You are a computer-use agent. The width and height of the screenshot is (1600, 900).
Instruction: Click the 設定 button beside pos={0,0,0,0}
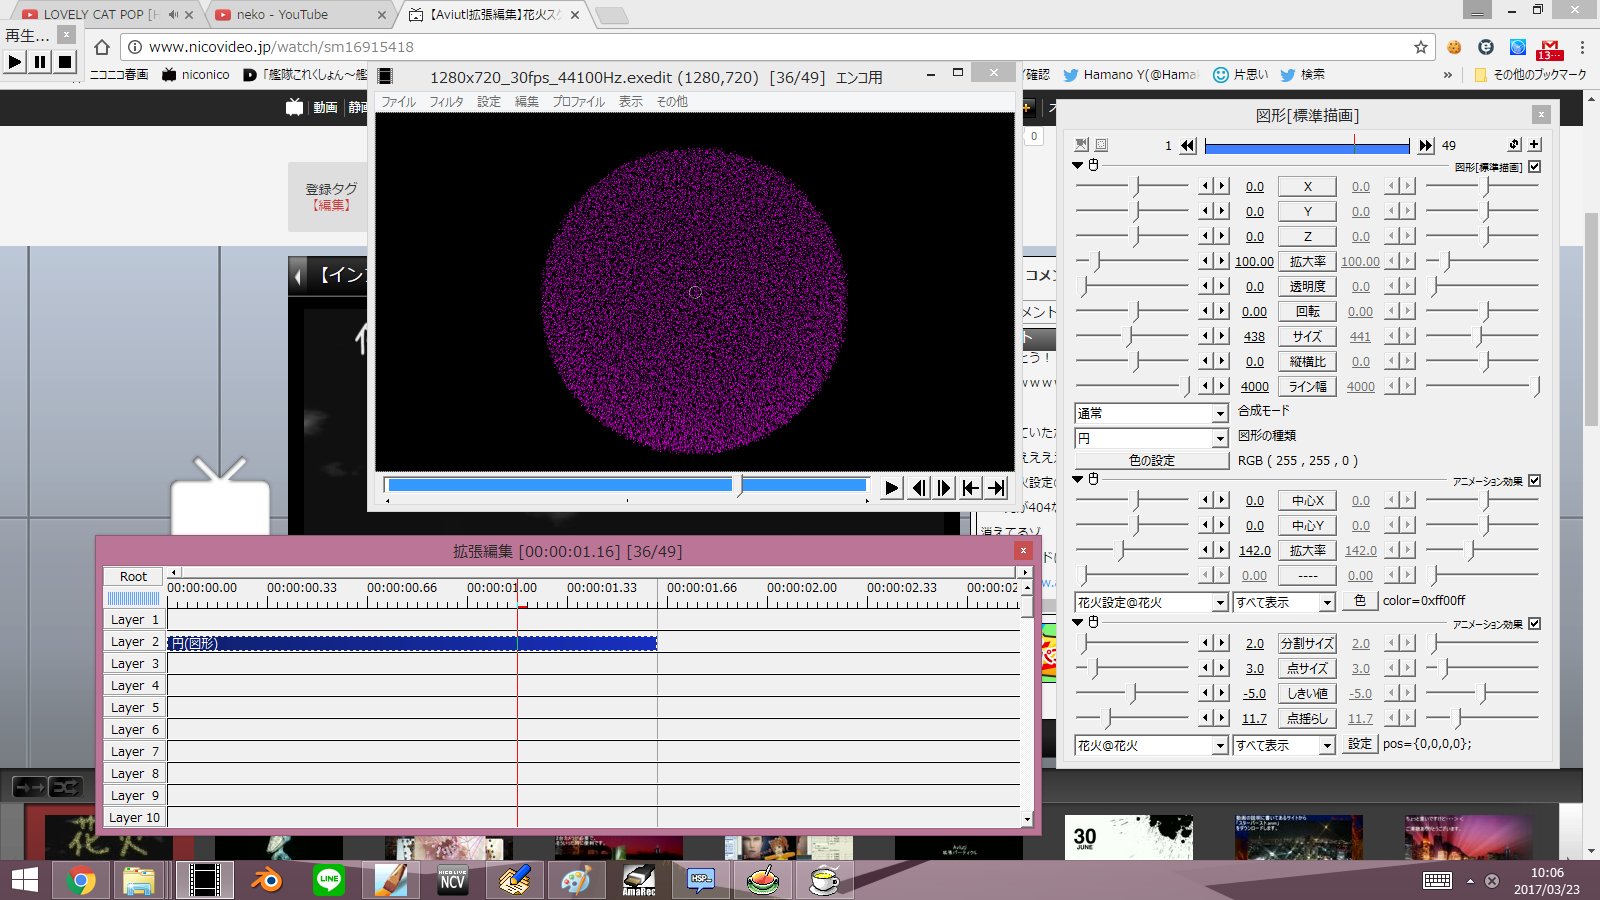pyautogui.click(x=1359, y=744)
